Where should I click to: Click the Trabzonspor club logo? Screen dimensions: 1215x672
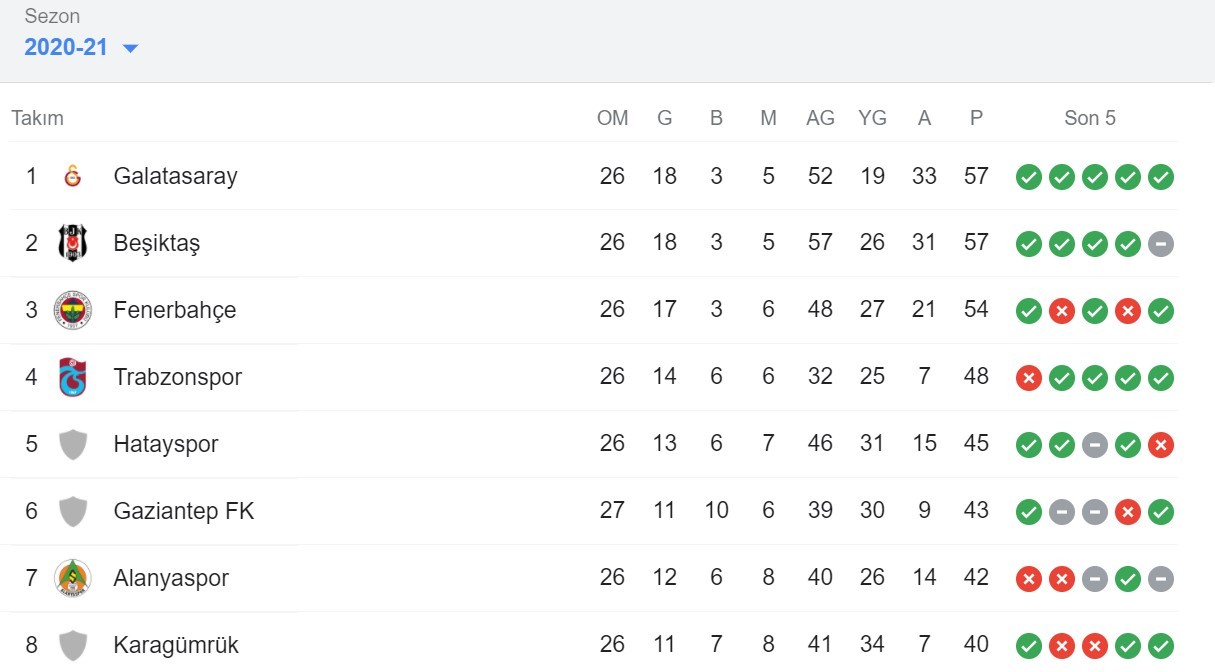coord(73,377)
